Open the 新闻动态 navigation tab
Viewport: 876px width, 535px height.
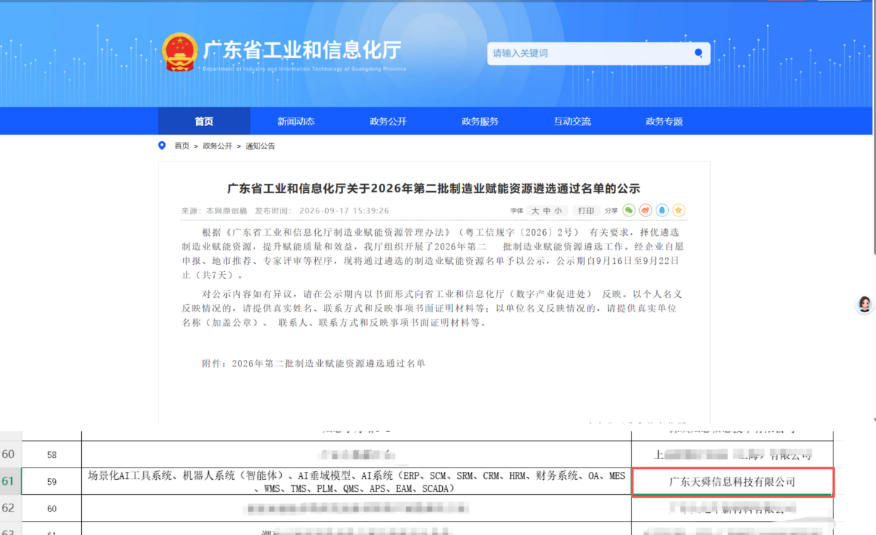click(296, 121)
